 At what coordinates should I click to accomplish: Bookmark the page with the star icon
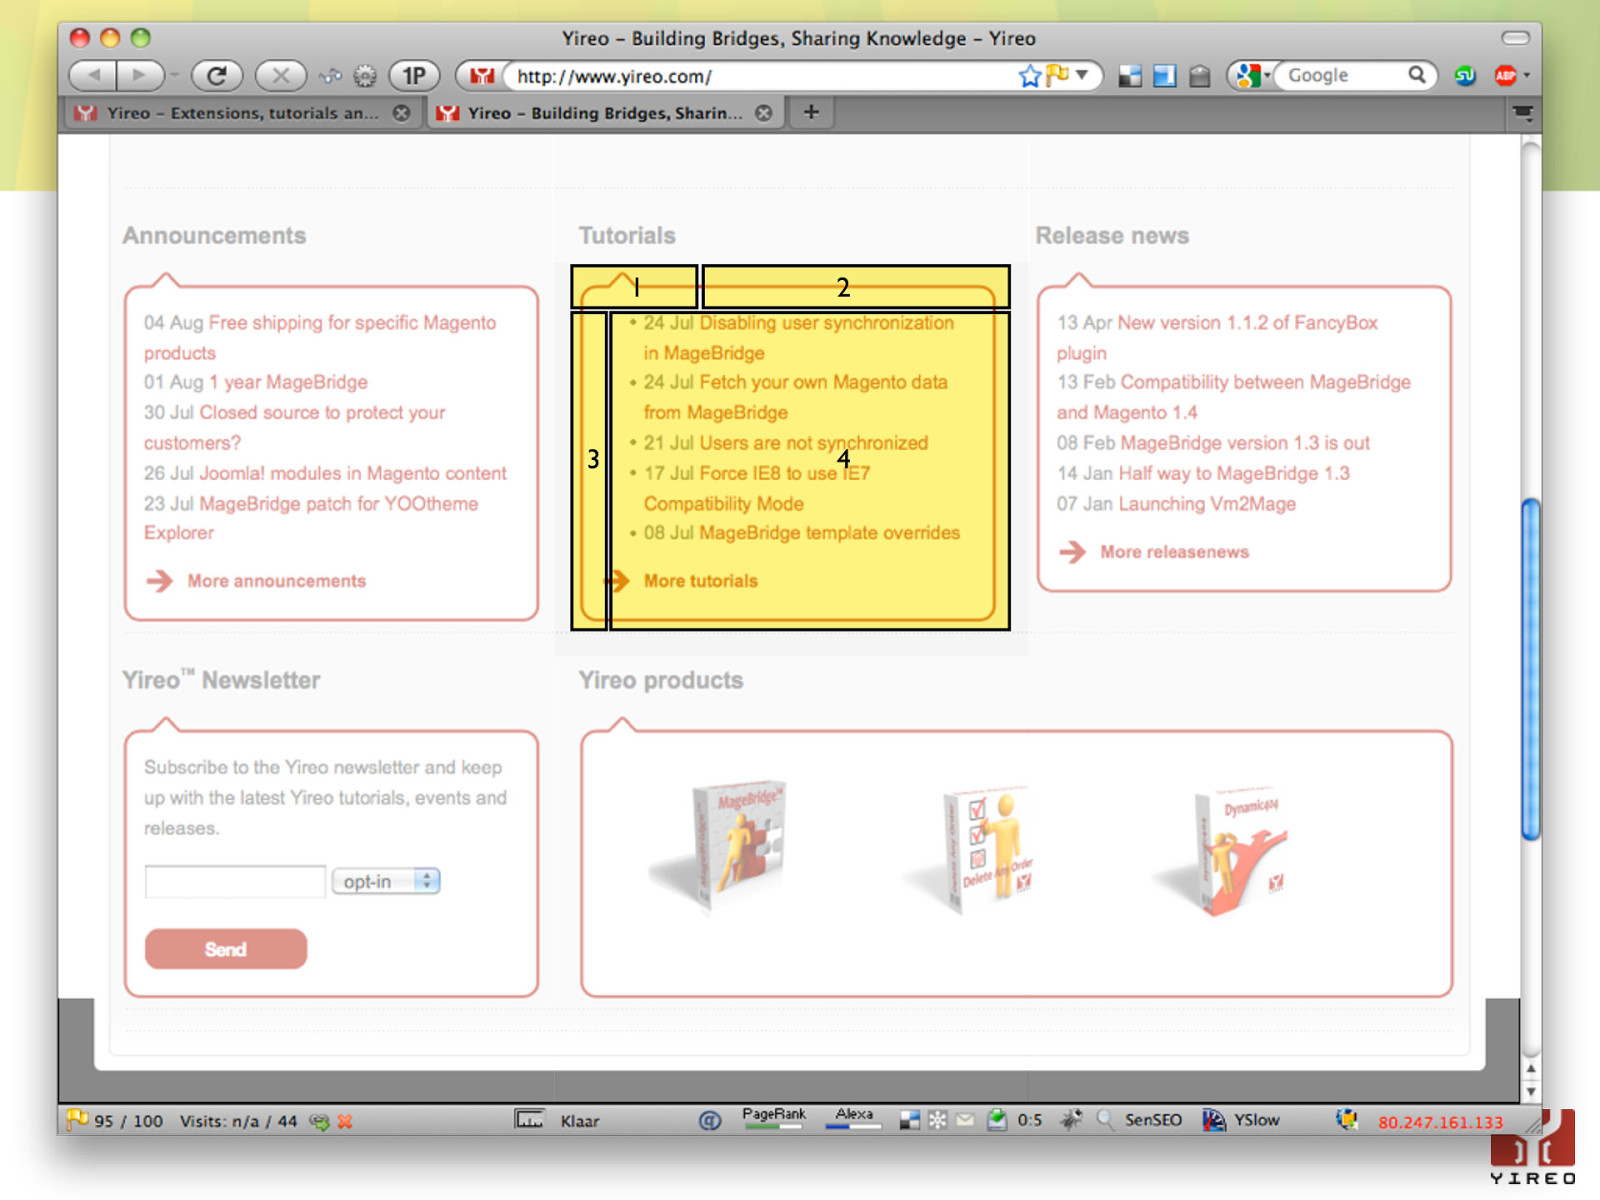(1029, 76)
